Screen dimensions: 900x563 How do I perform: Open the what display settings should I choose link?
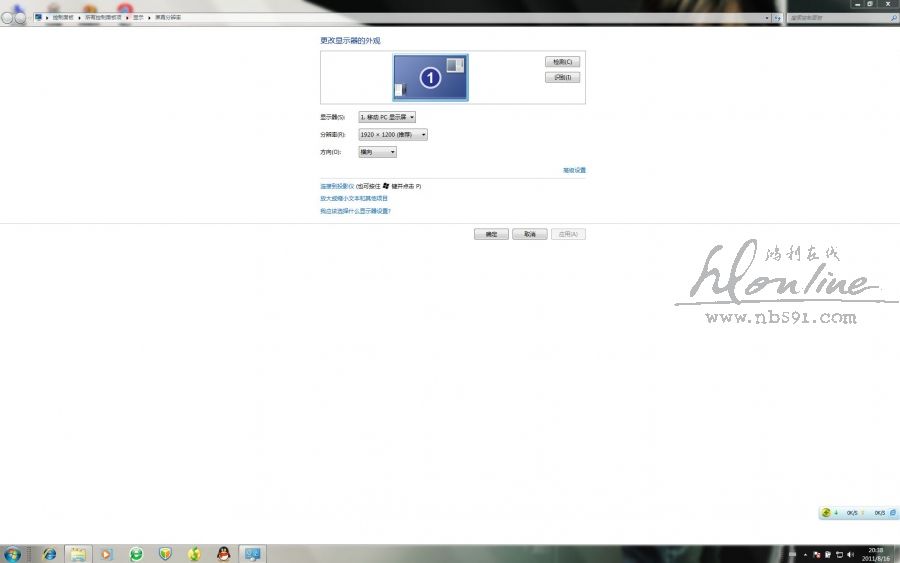pyautogui.click(x=355, y=211)
